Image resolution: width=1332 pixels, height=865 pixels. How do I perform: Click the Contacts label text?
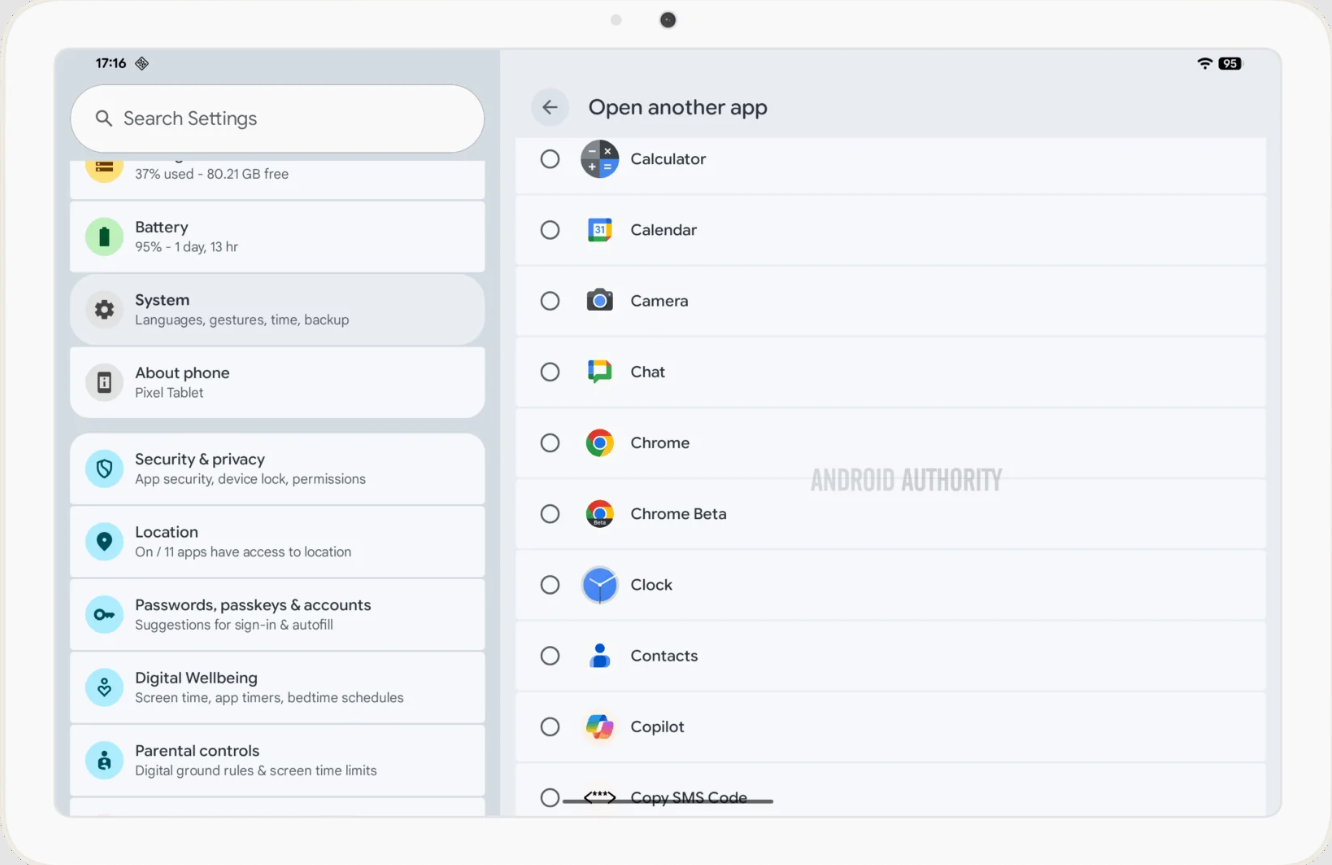point(664,656)
